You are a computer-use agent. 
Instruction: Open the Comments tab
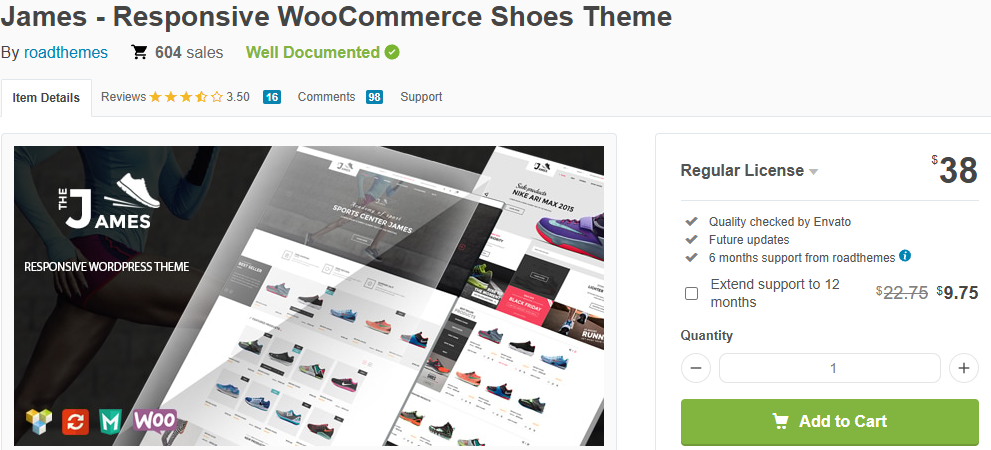(326, 97)
